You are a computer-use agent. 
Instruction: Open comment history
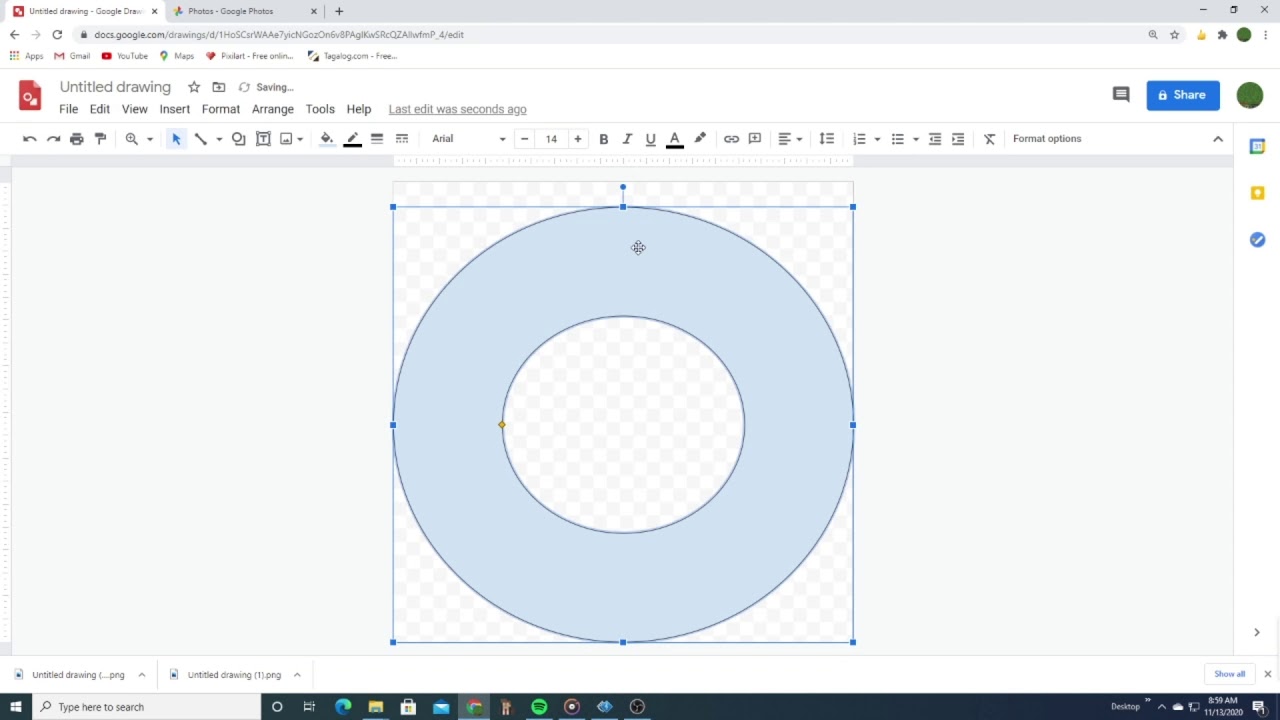tap(1121, 95)
